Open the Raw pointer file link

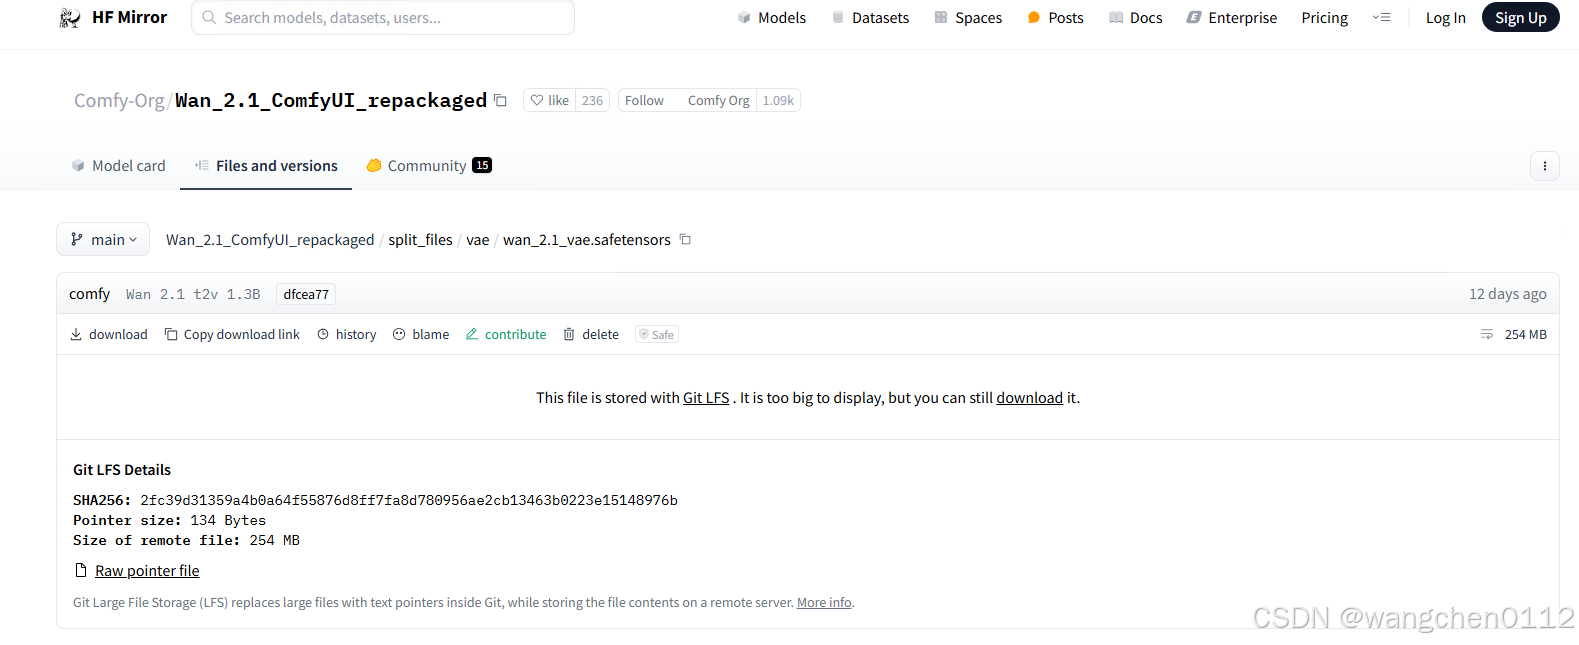[x=147, y=571]
